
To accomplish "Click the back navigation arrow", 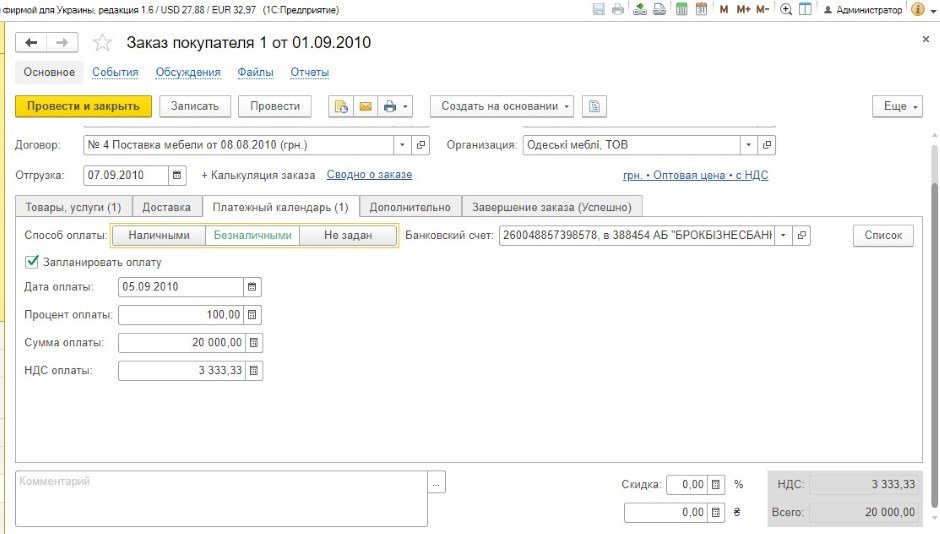I will 32,43.
